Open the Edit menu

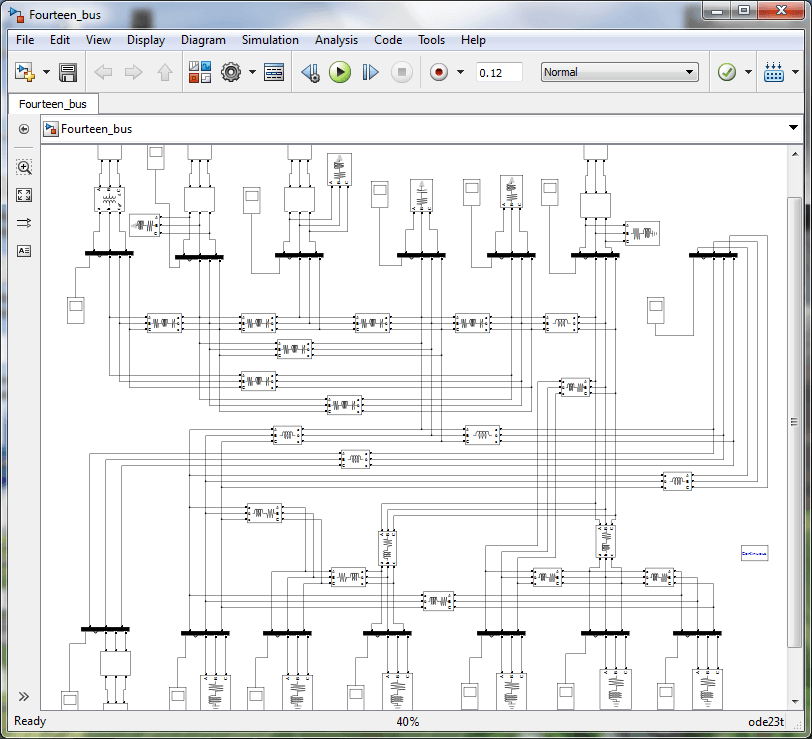point(60,40)
